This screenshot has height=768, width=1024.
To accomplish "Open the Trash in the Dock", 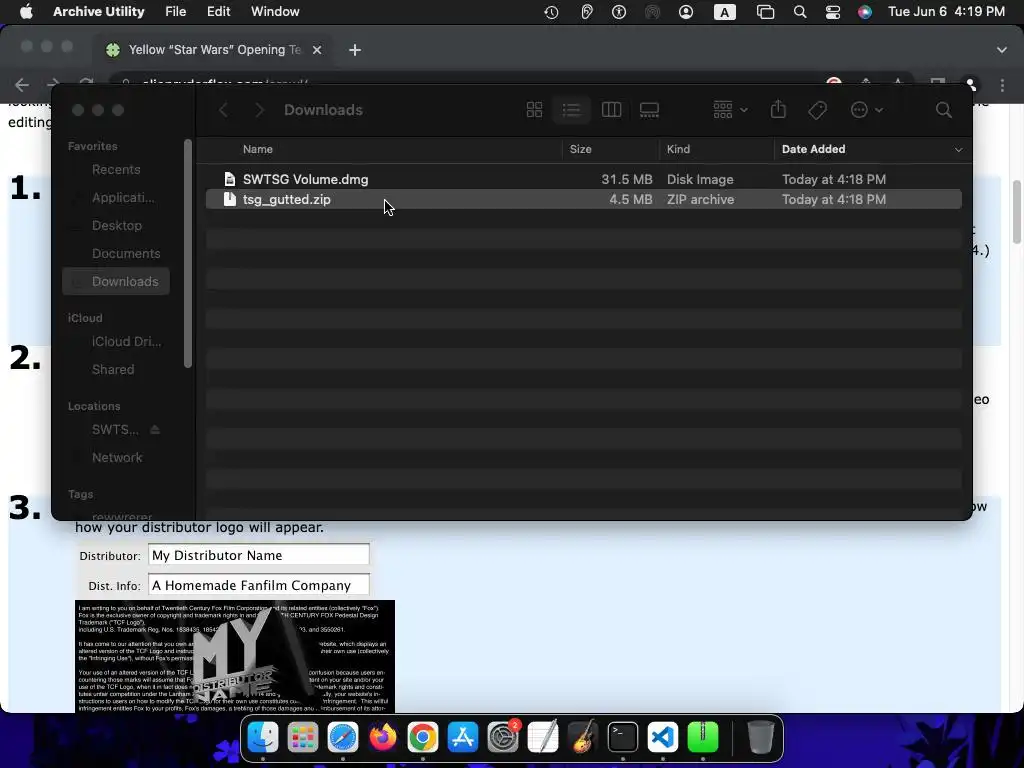I will pyautogui.click(x=760, y=737).
